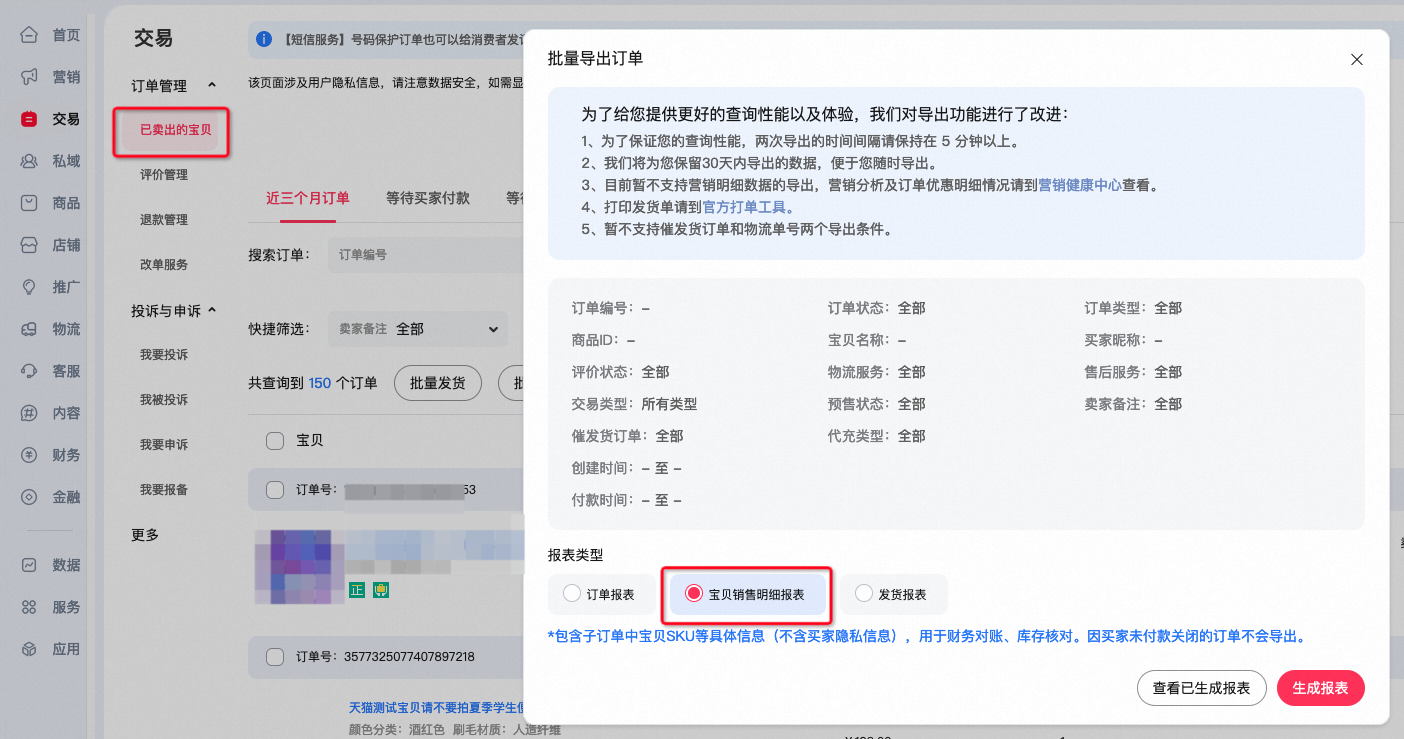Open the 私域 people icon

30,161
